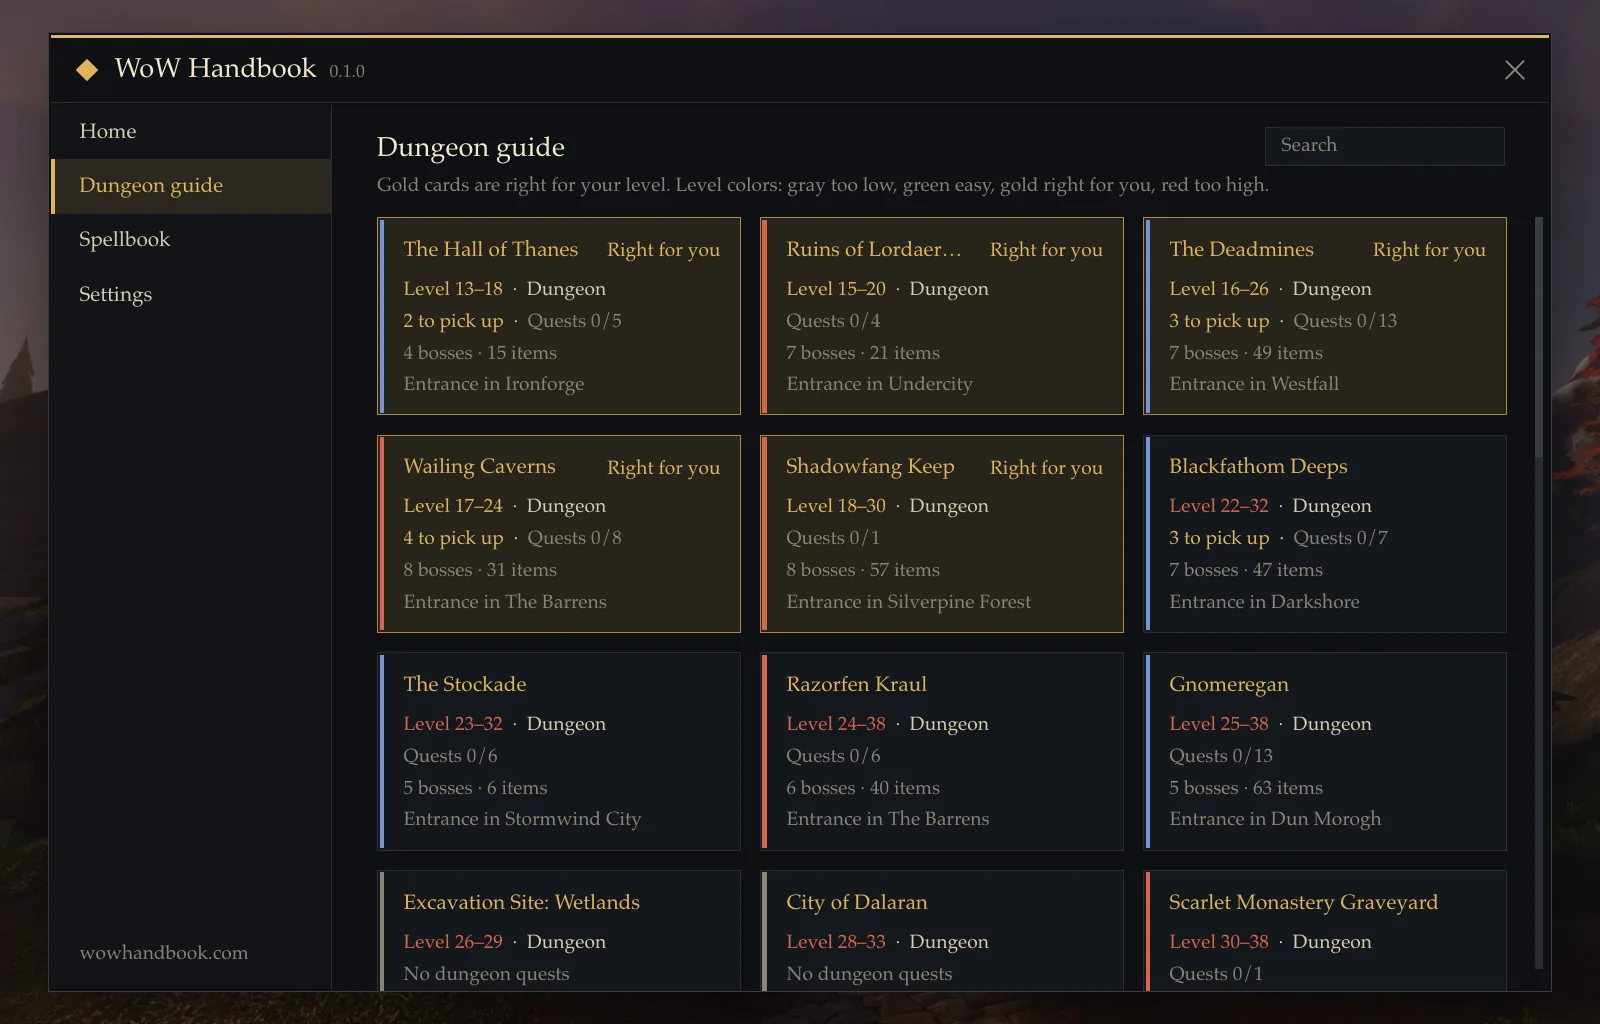The image size is (1600, 1024).
Task: Click 'Entrance in Stormwind City' text
Action: point(522,818)
